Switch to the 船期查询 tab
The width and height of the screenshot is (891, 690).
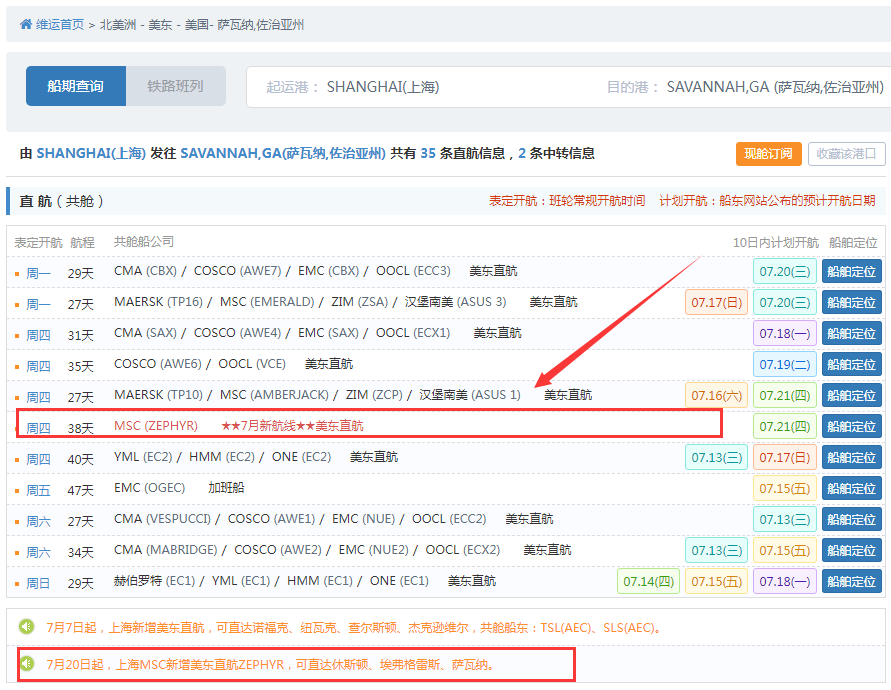tap(76, 86)
